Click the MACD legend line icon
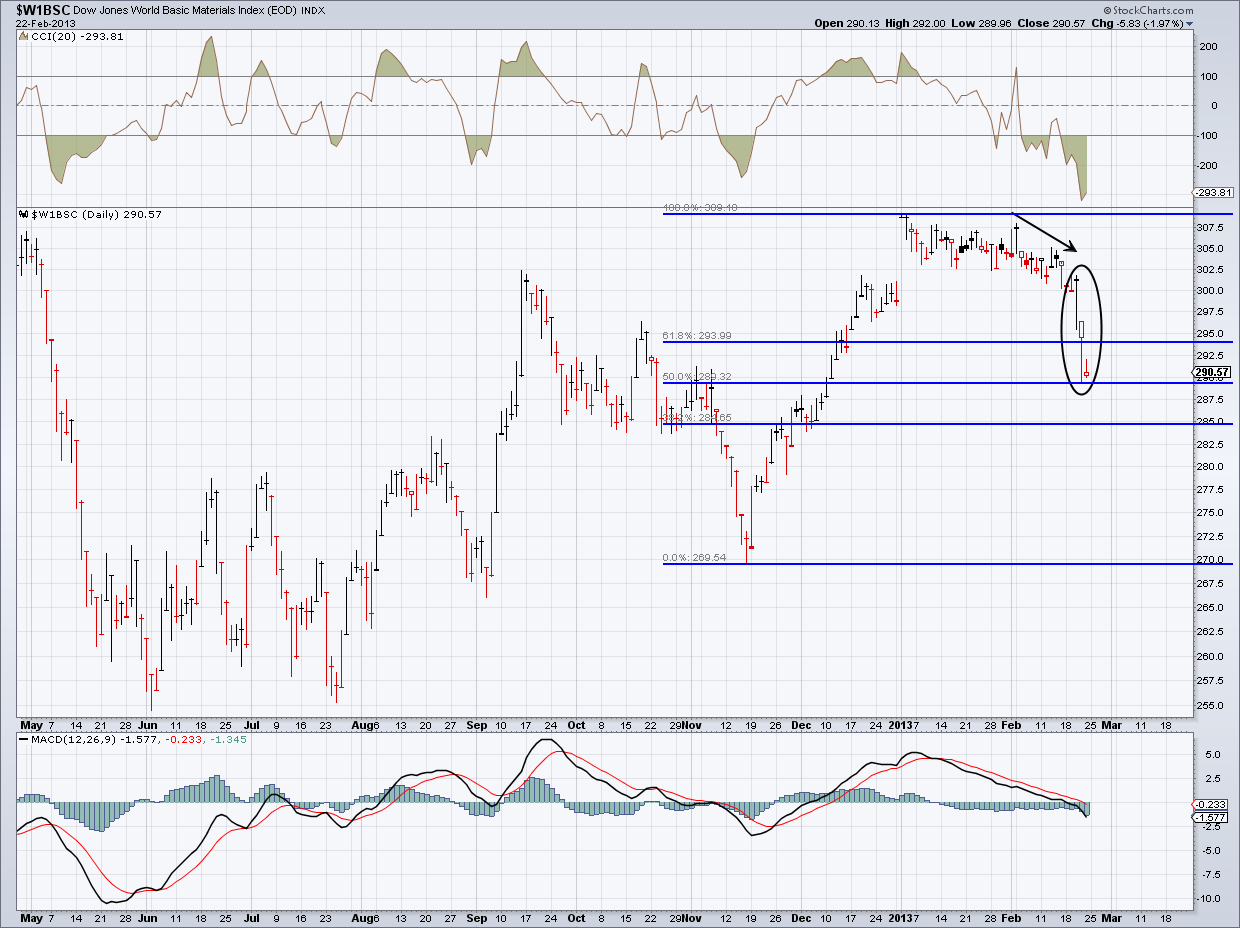The width and height of the screenshot is (1240, 928). (24, 739)
